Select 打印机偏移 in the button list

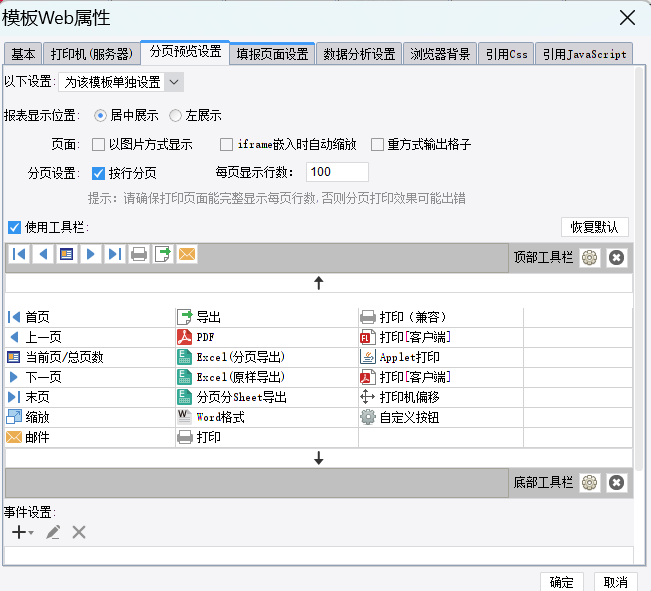[441, 397]
